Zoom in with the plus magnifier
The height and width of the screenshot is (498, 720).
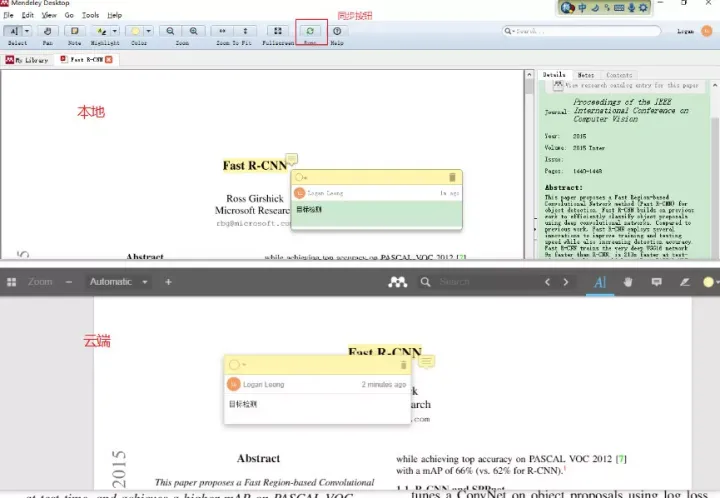pos(193,31)
